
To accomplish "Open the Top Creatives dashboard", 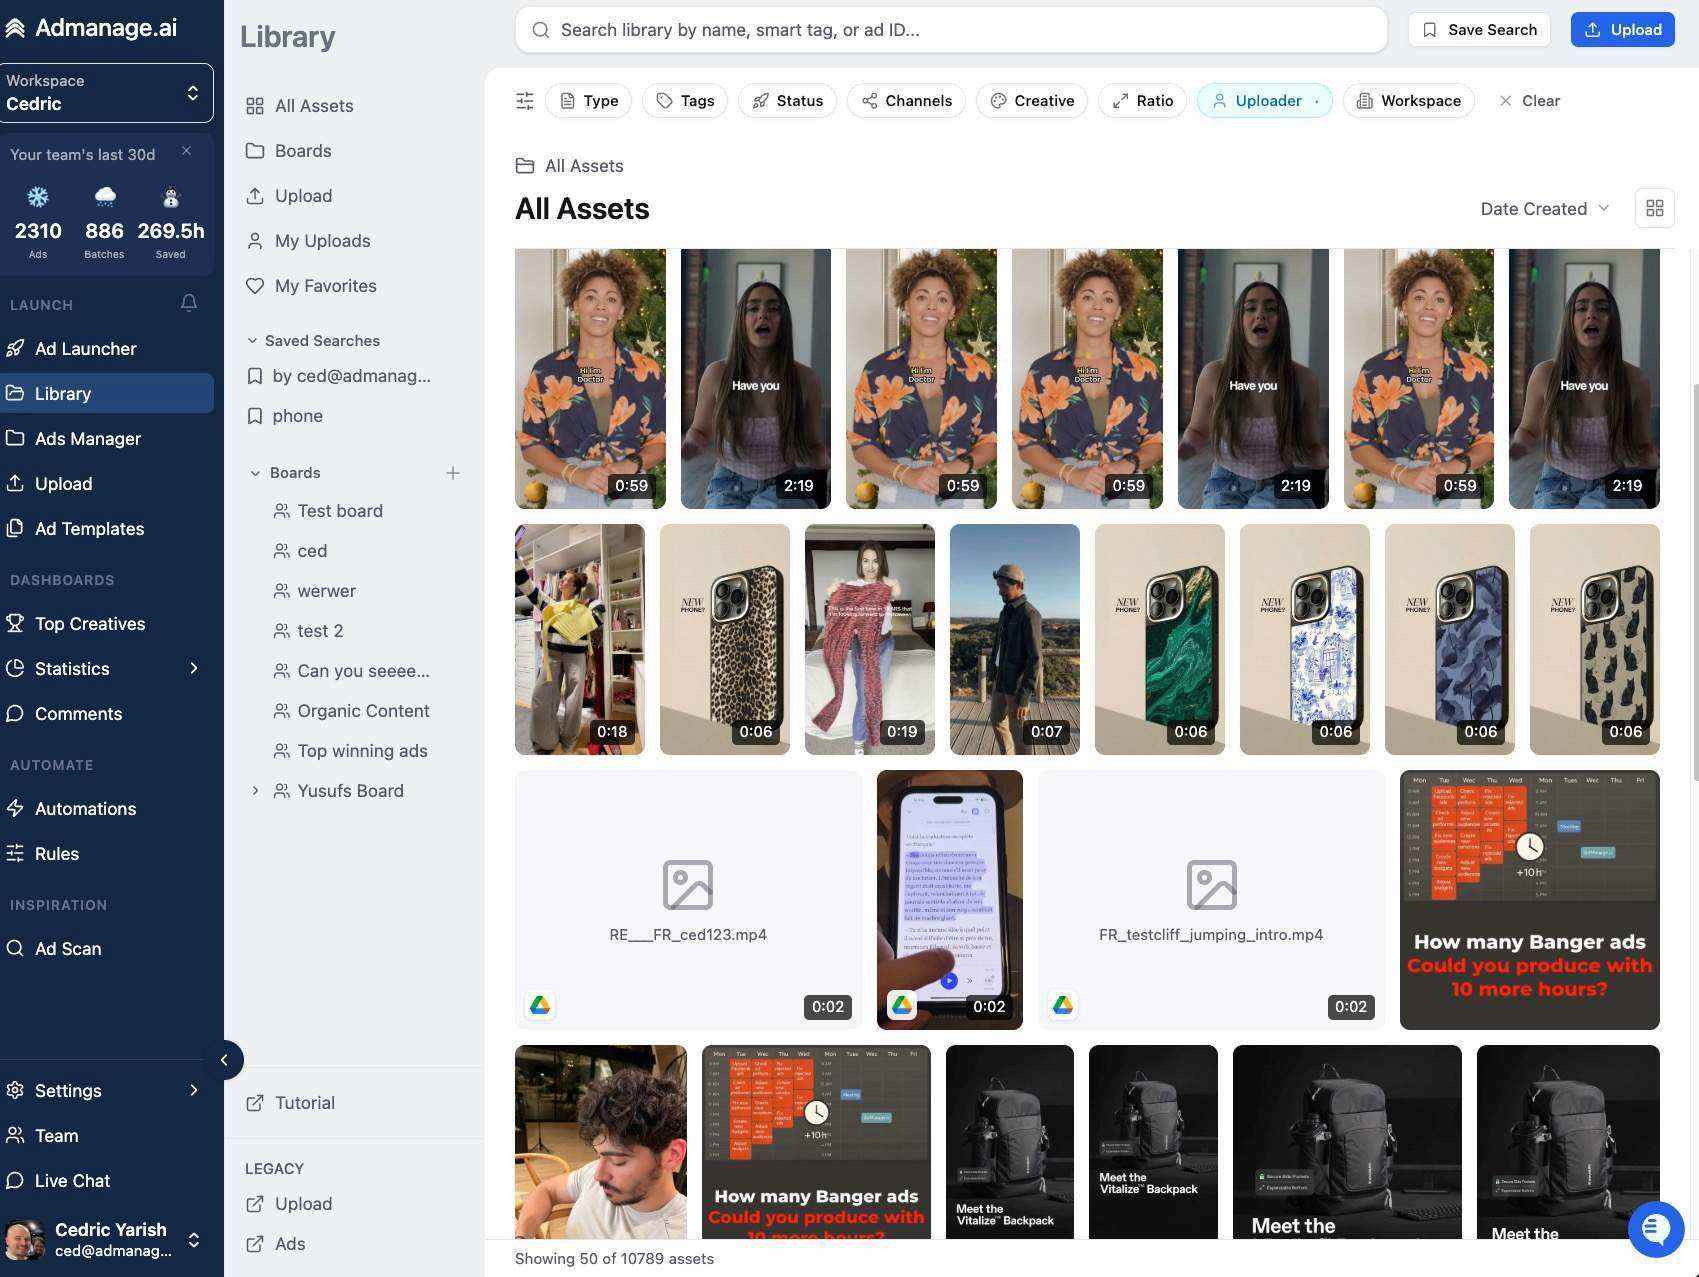I will (x=90, y=623).
